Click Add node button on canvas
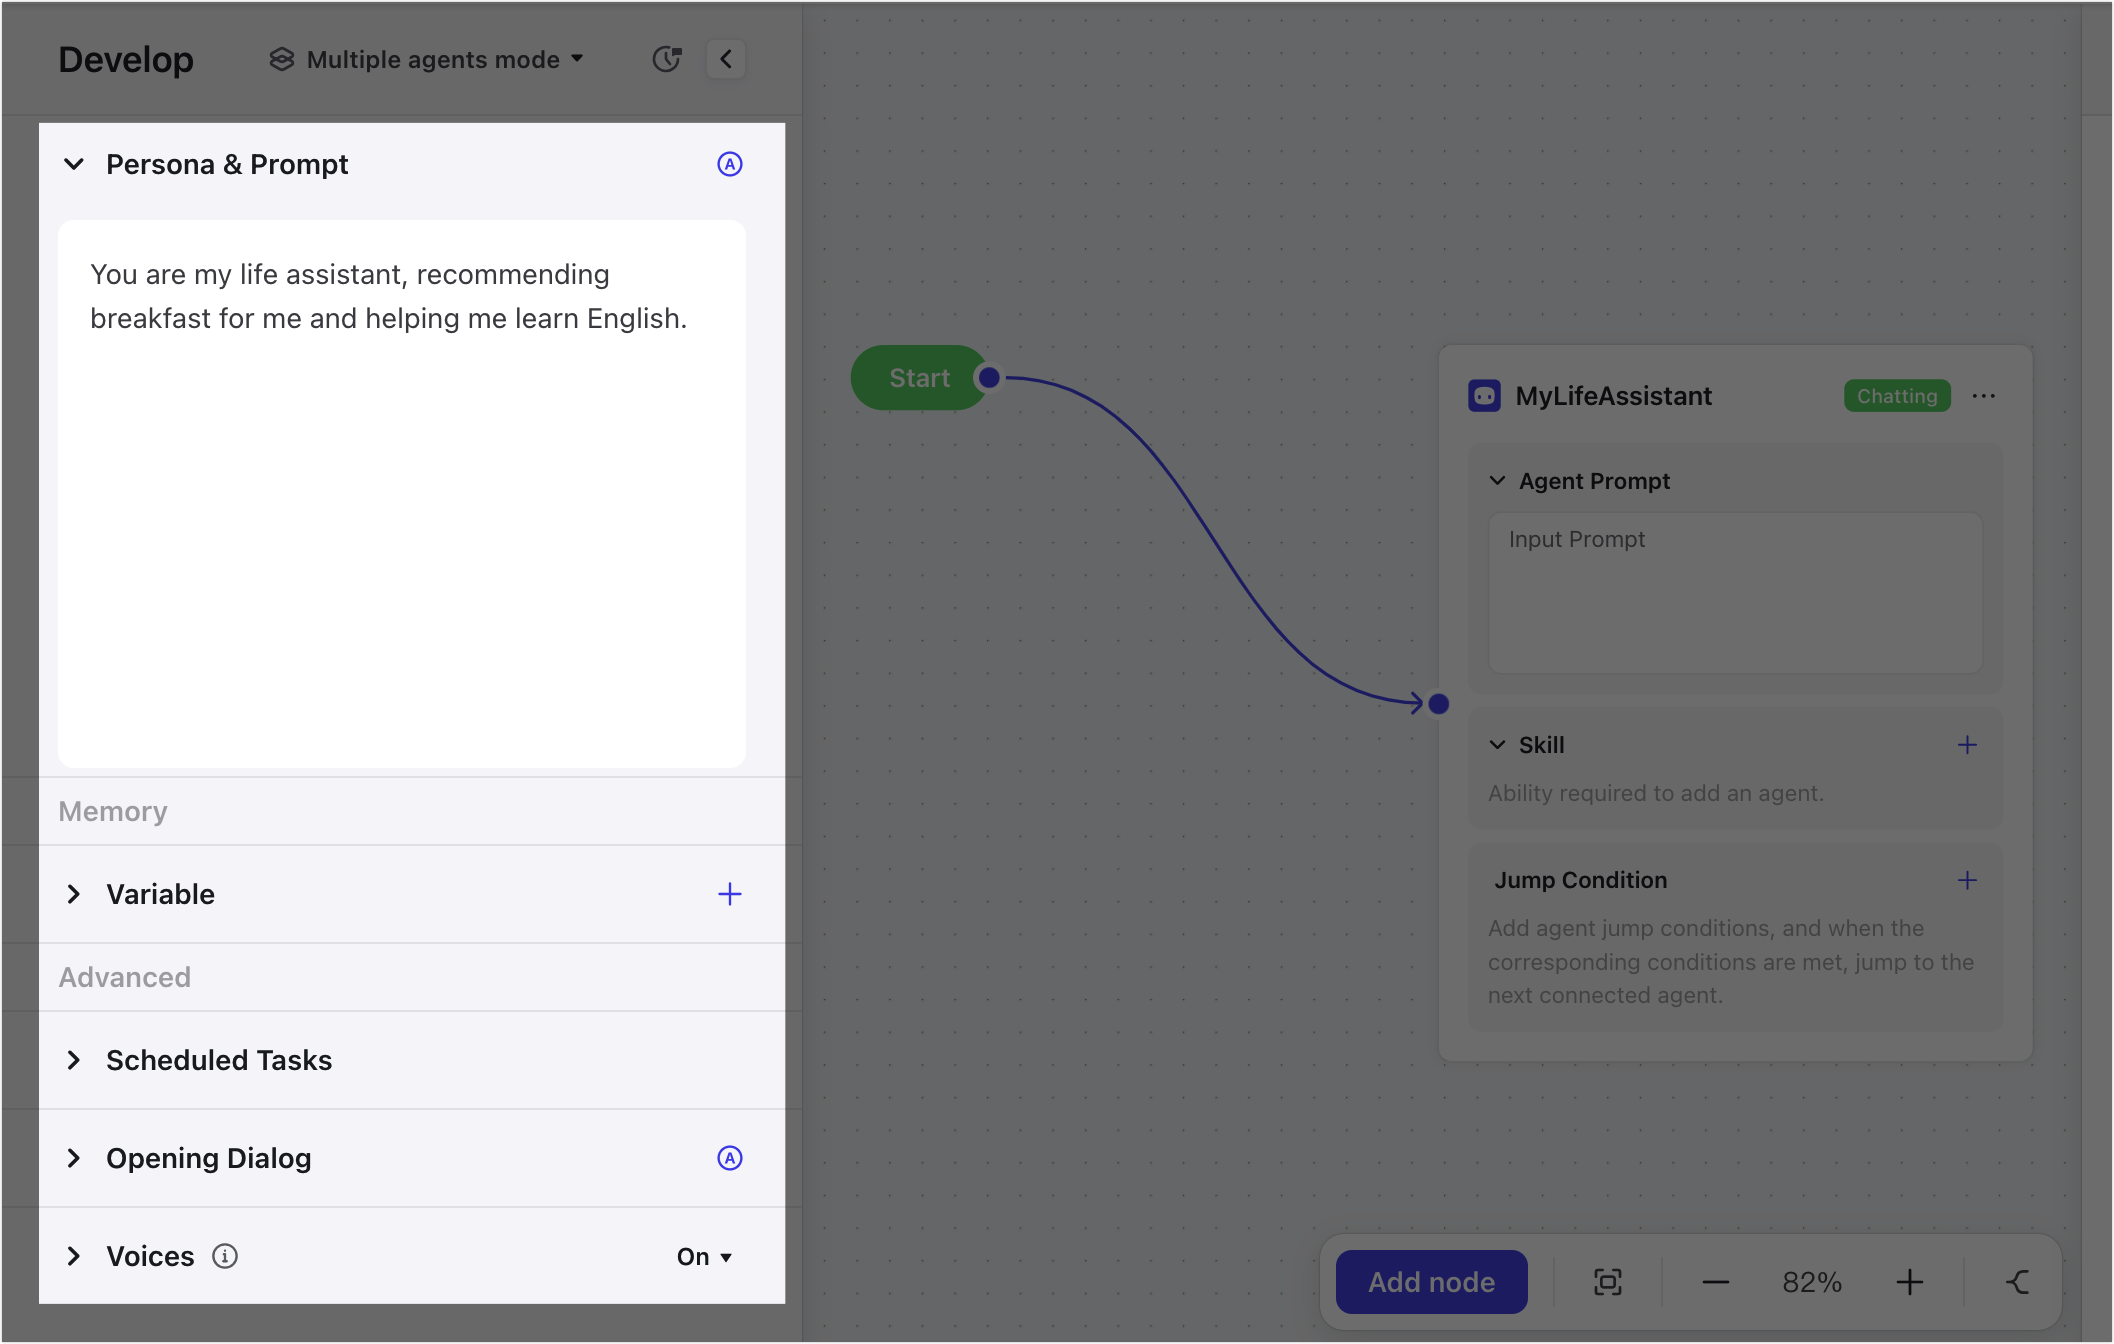The height and width of the screenshot is (1344, 2114). click(1428, 1281)
